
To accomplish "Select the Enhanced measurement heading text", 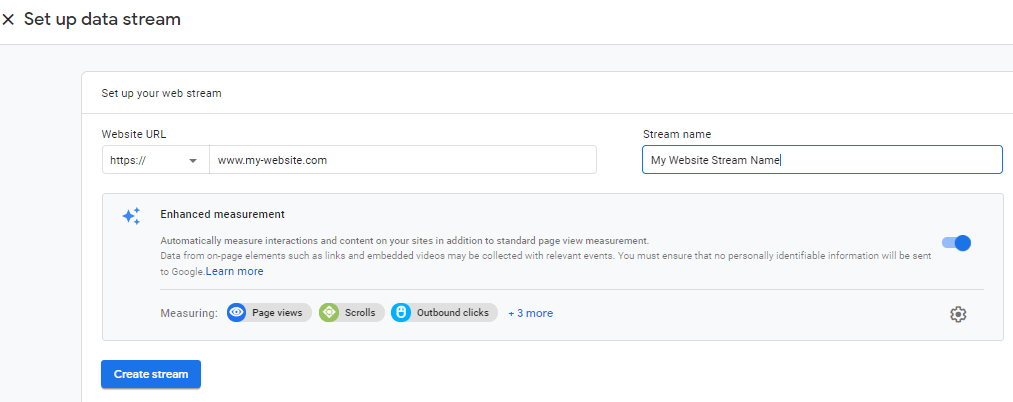I will 222,214.
